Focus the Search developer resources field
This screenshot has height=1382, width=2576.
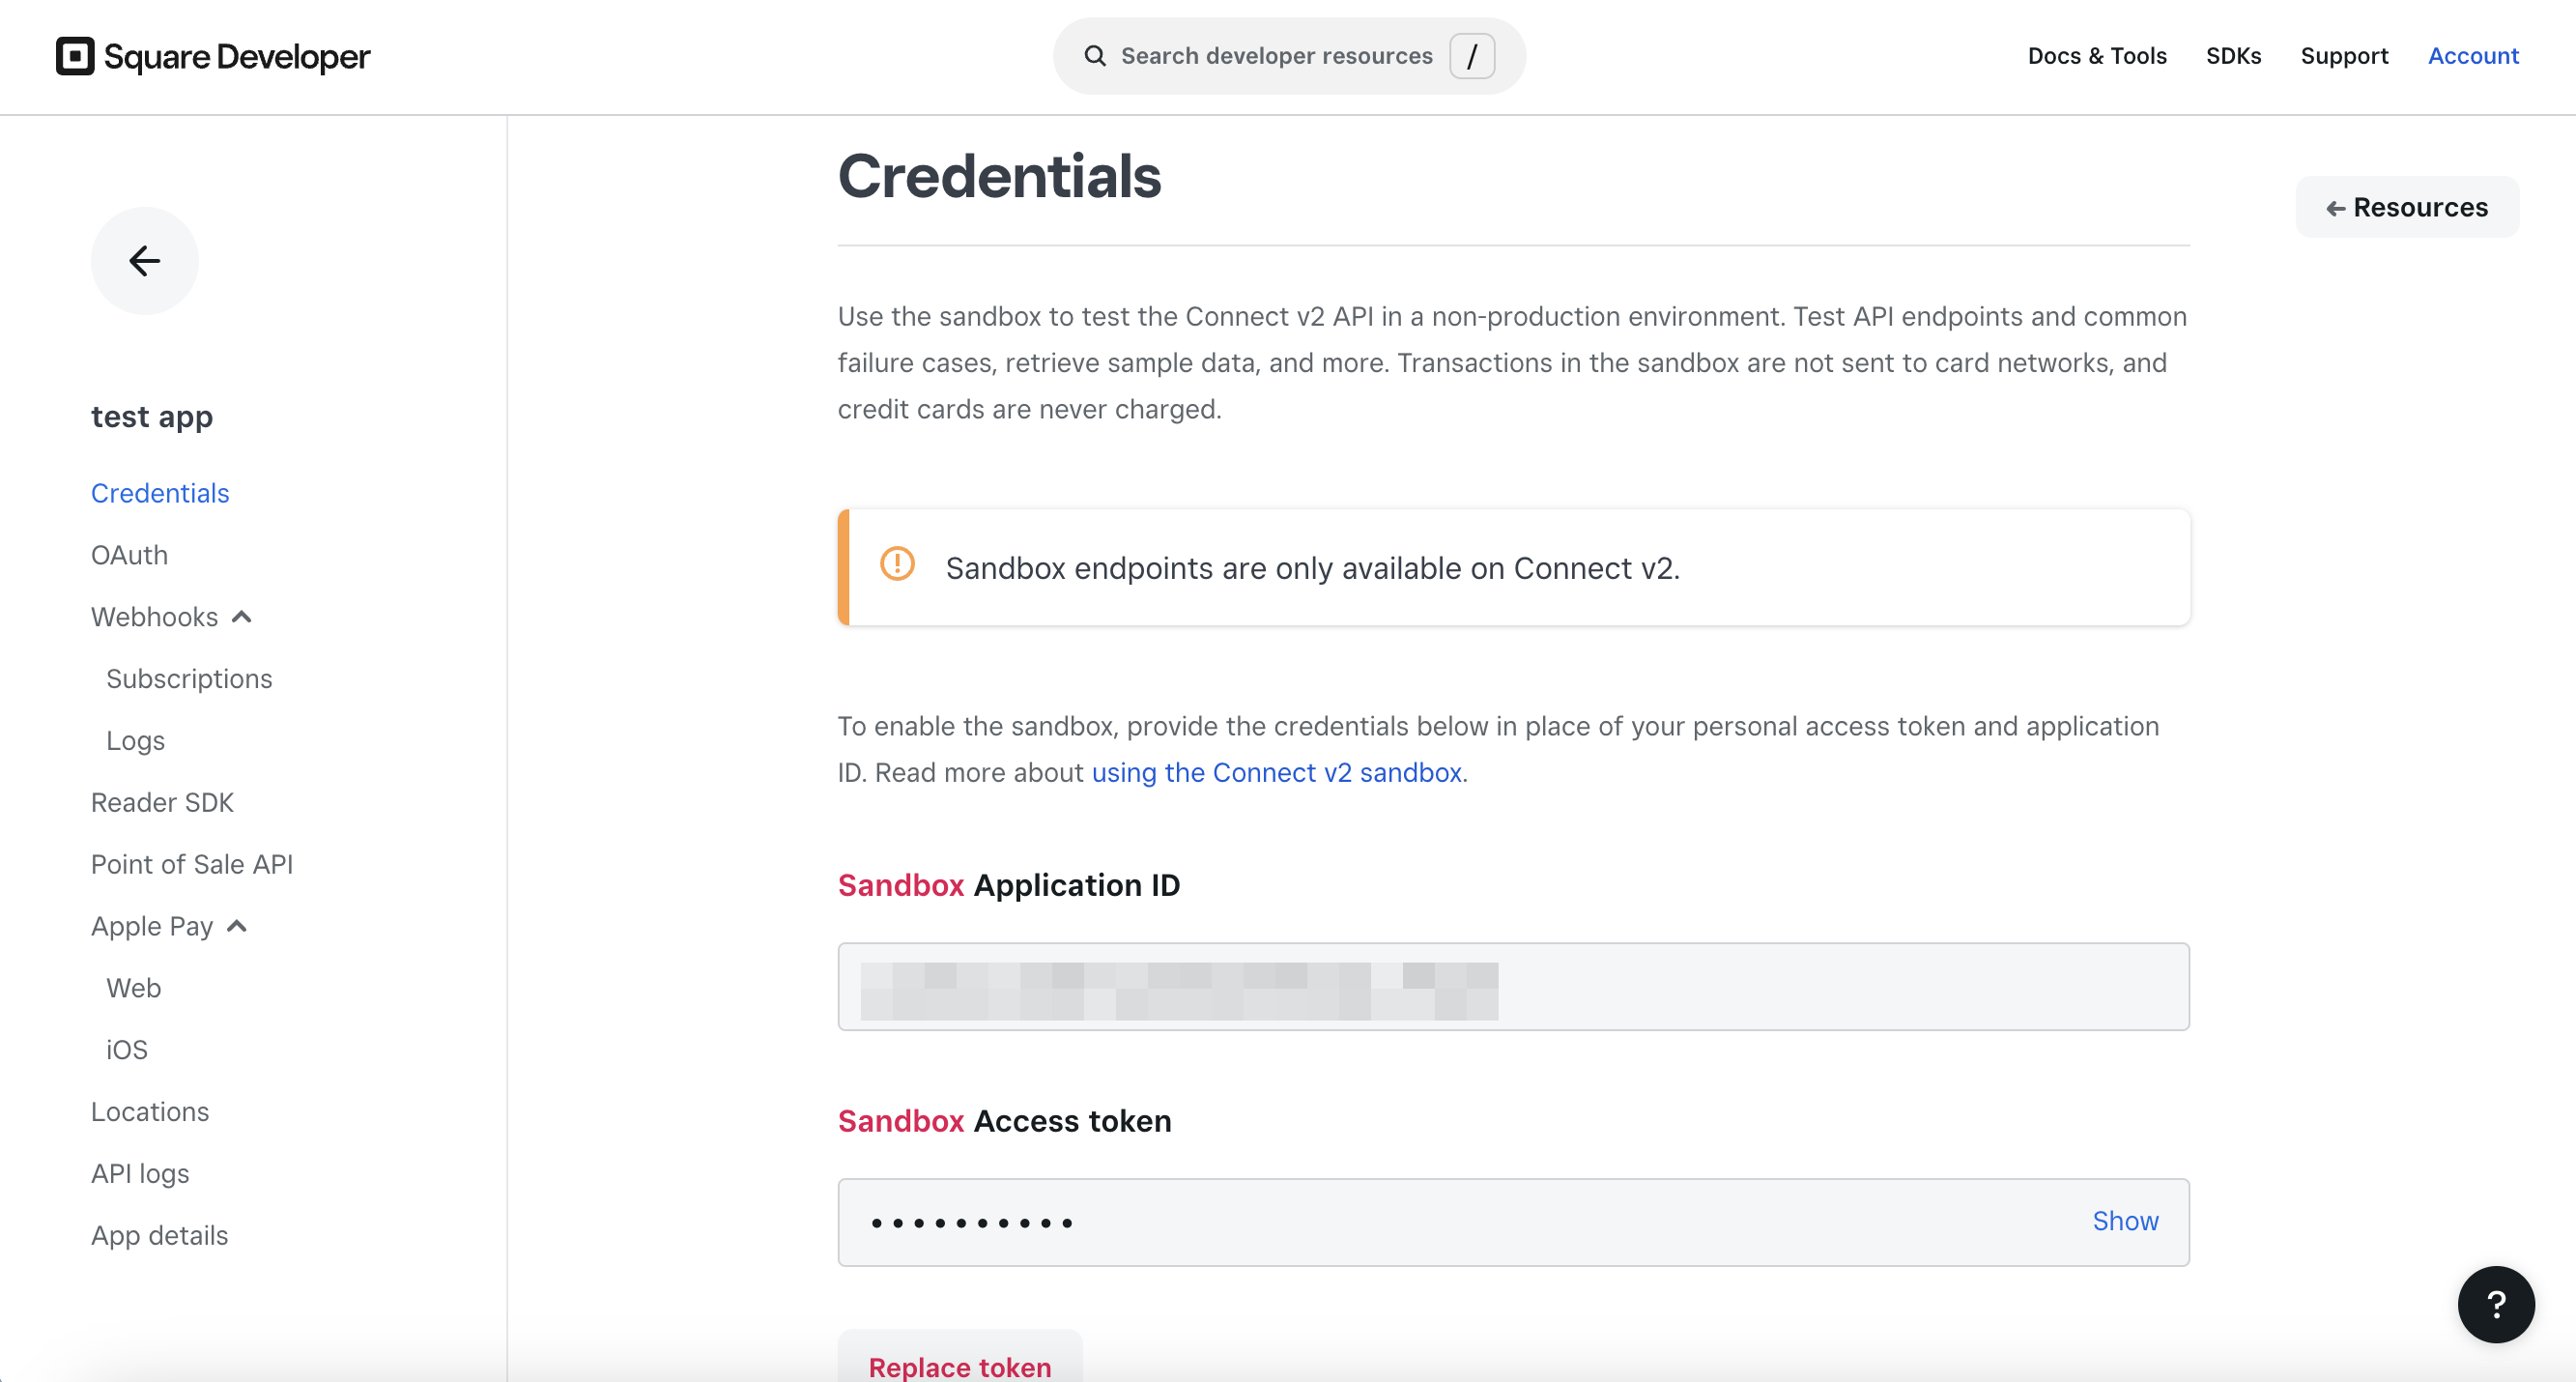point(1289,56)
